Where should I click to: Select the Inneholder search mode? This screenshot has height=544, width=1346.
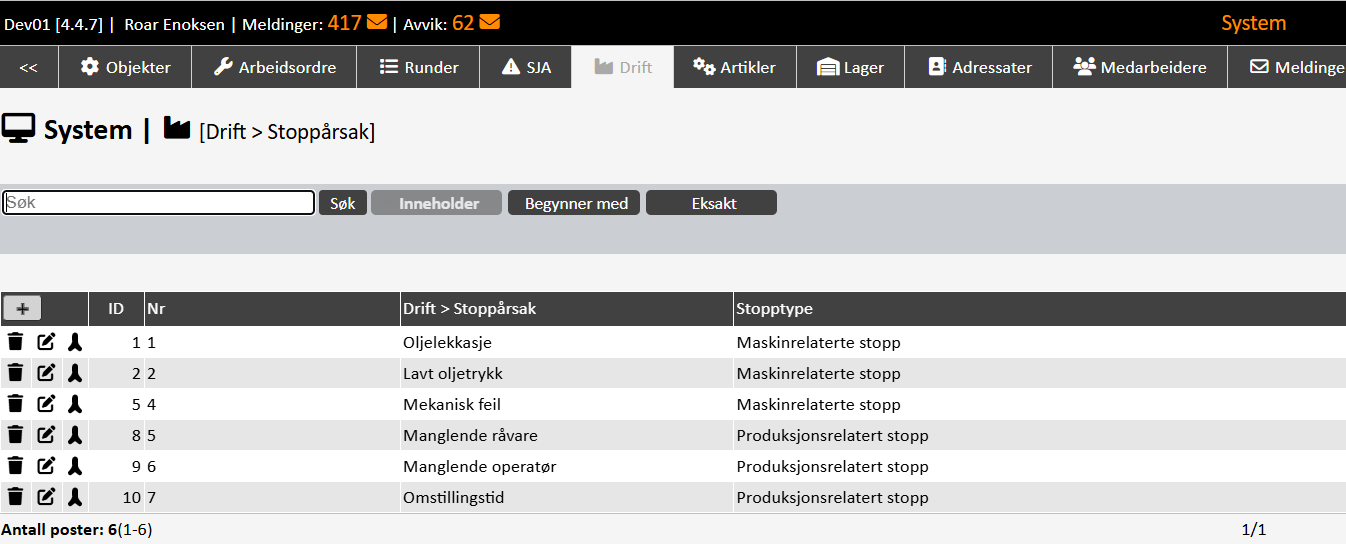(x=436, y=203)
